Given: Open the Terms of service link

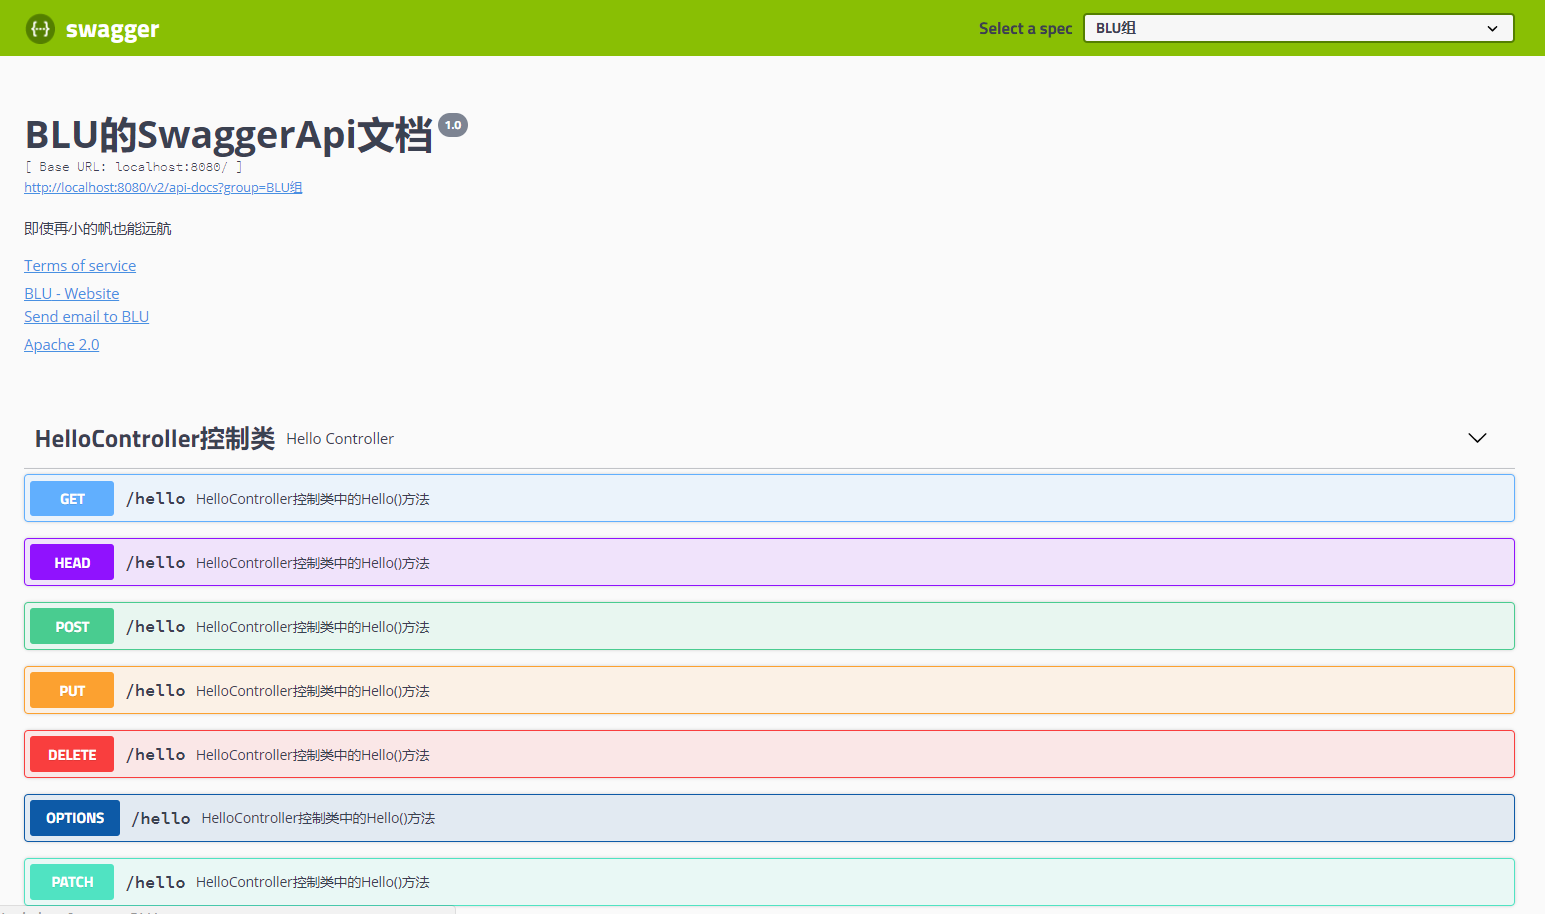Looking at the screenshot, I should point(80,265).
